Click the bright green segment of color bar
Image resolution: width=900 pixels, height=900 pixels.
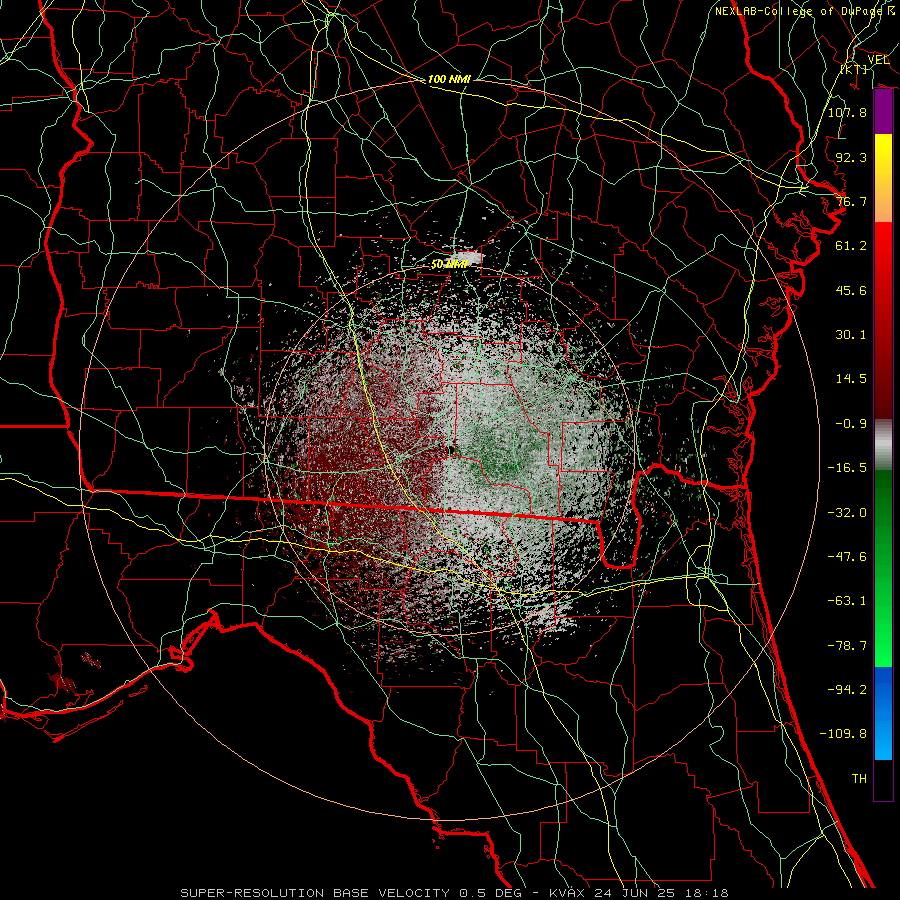[x=883, y=626]
